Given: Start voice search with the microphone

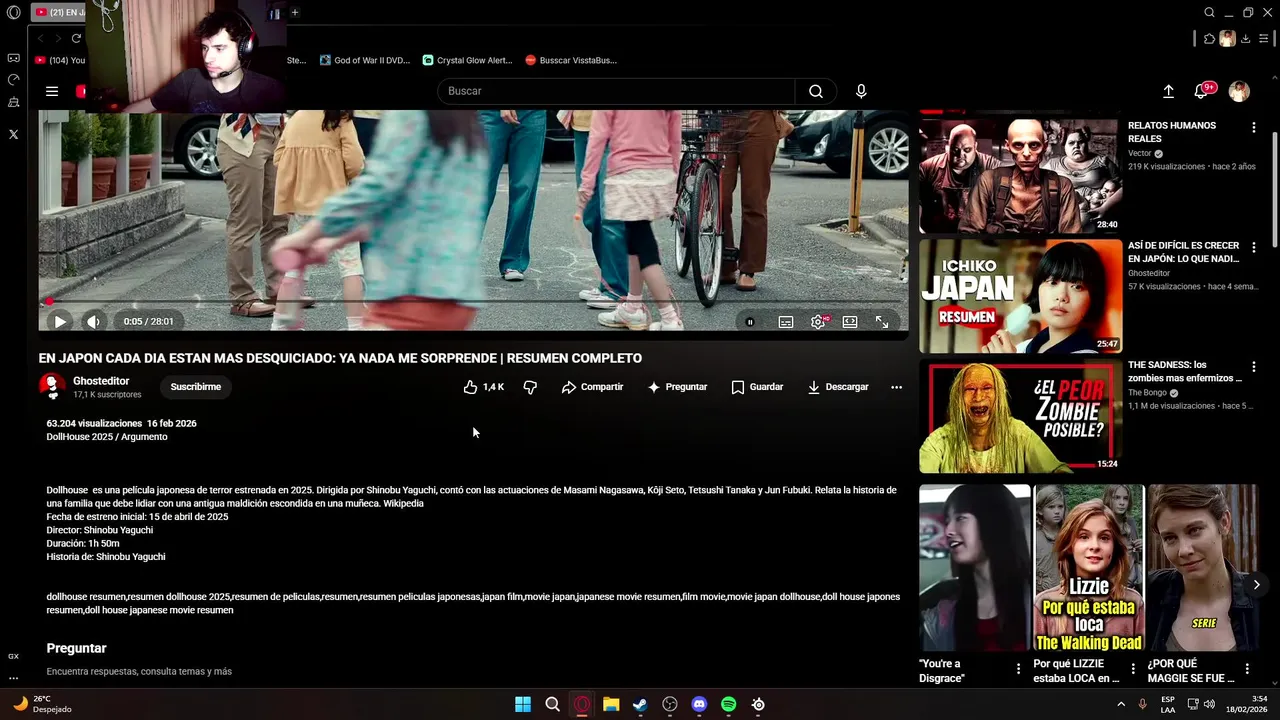Looking at the screenshot, I should click(x=861, y=91).
